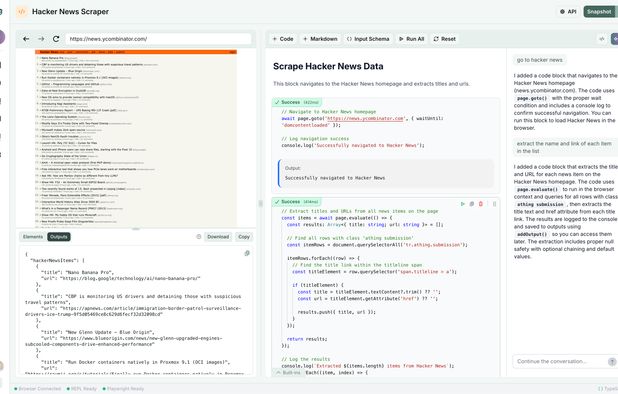The height and width of the screenshot is (394, 618).
Task: Click the Copy button in outputs panel
Action: [x=244, y=237]
